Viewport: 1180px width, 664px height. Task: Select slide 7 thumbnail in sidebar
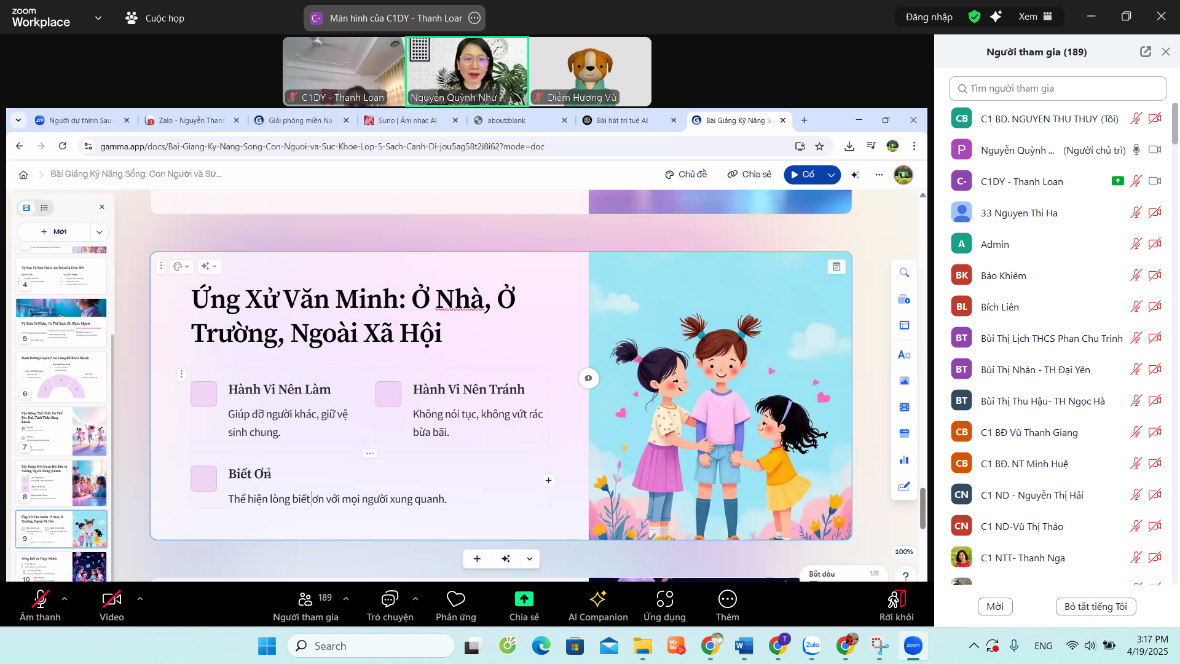coord(61,431)
